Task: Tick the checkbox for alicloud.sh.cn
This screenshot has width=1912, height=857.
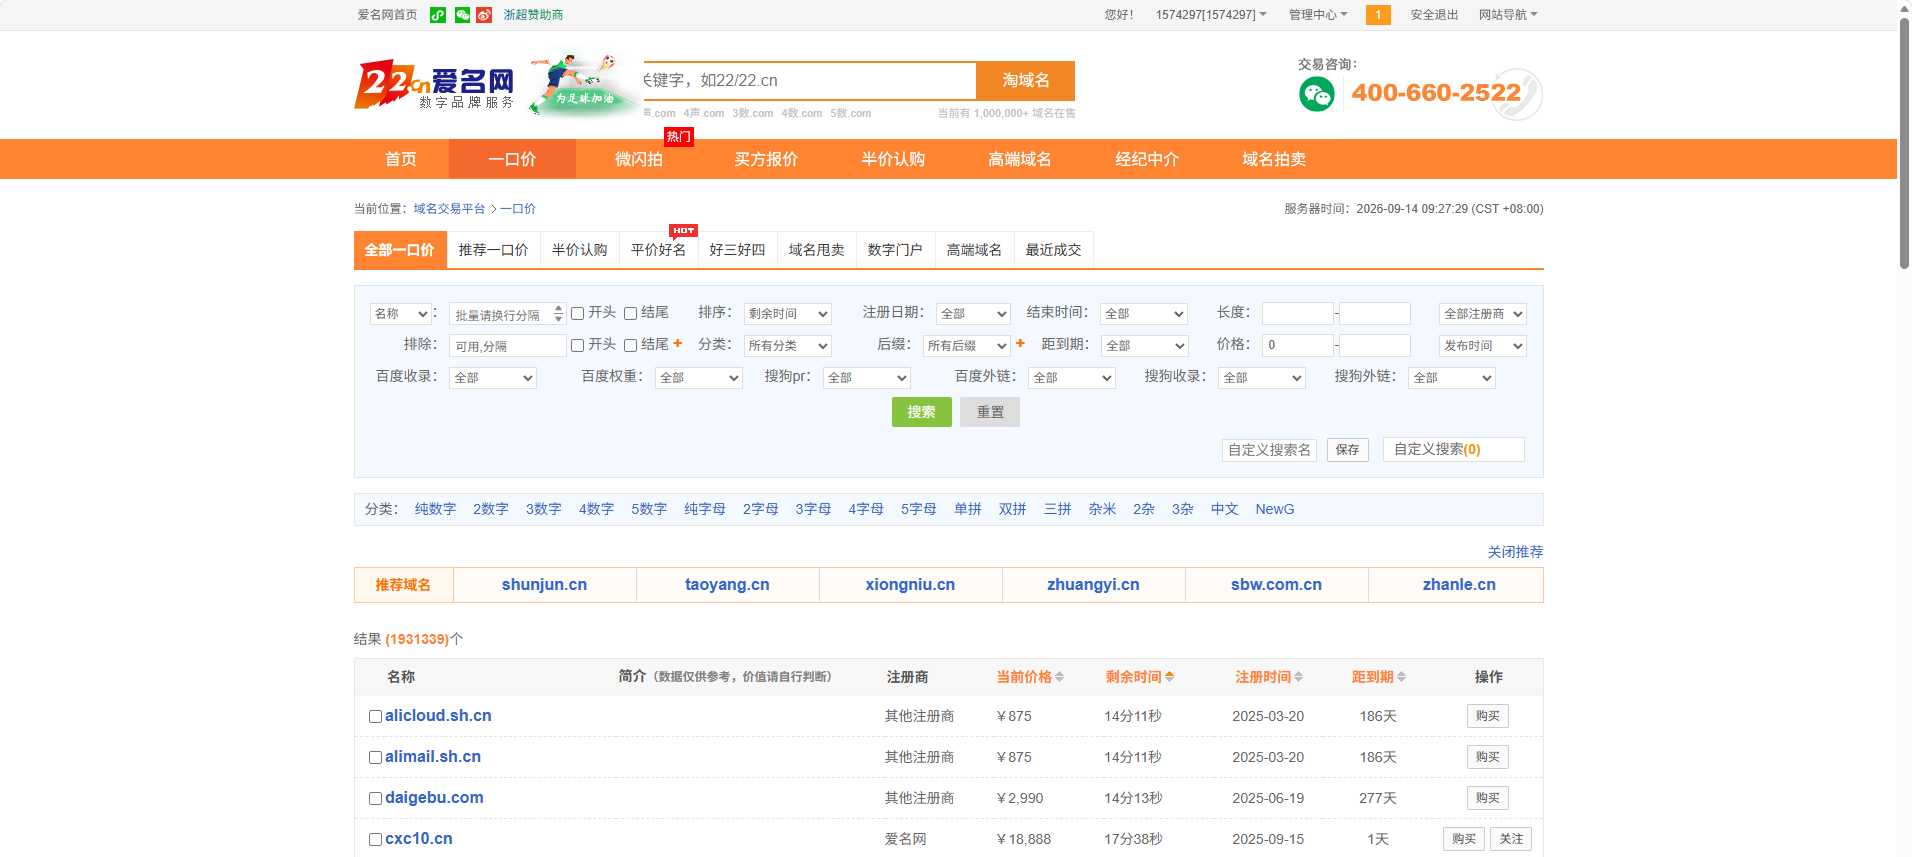Action: [x=376, y=717]
